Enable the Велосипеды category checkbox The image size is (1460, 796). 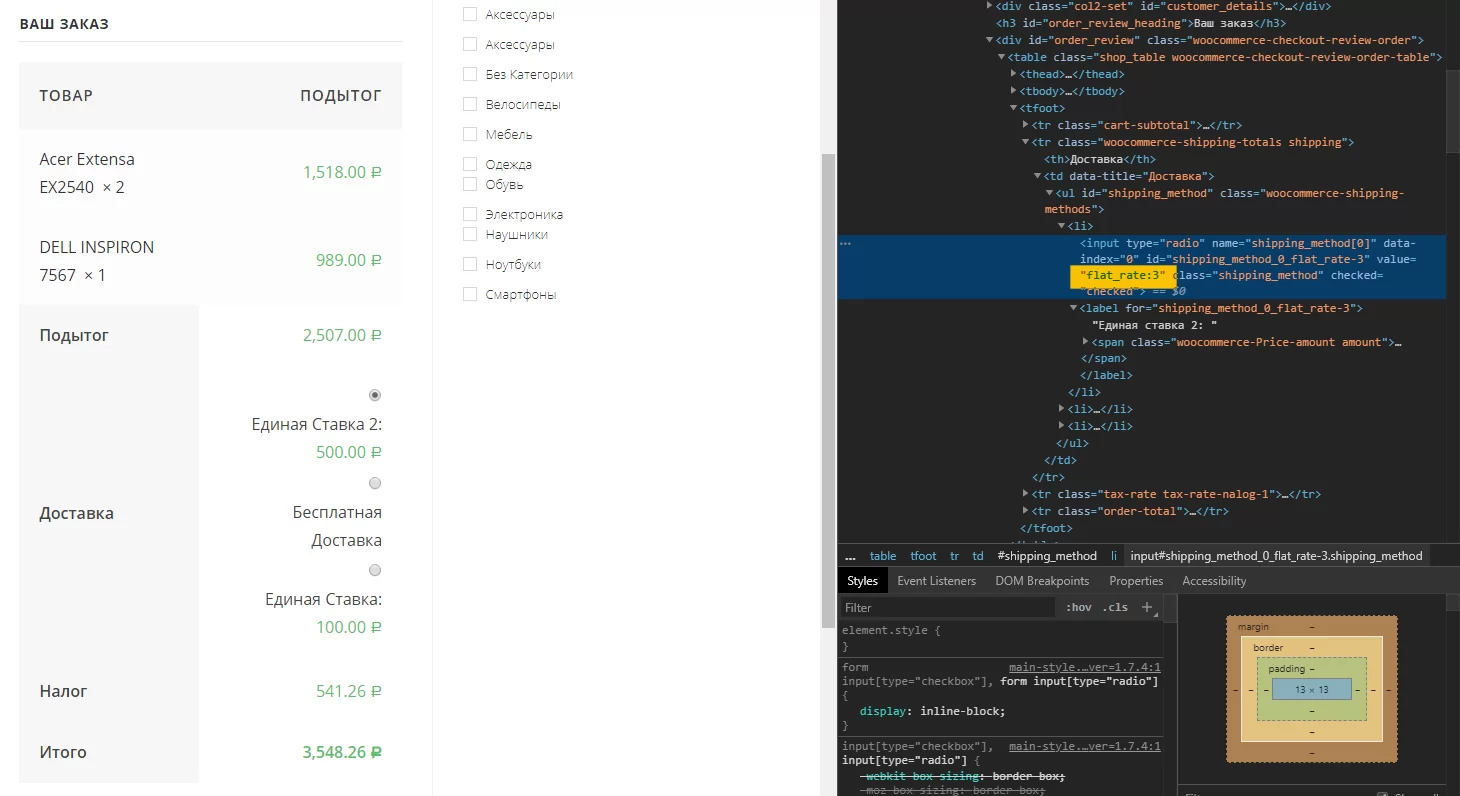(x=470, y=104)
